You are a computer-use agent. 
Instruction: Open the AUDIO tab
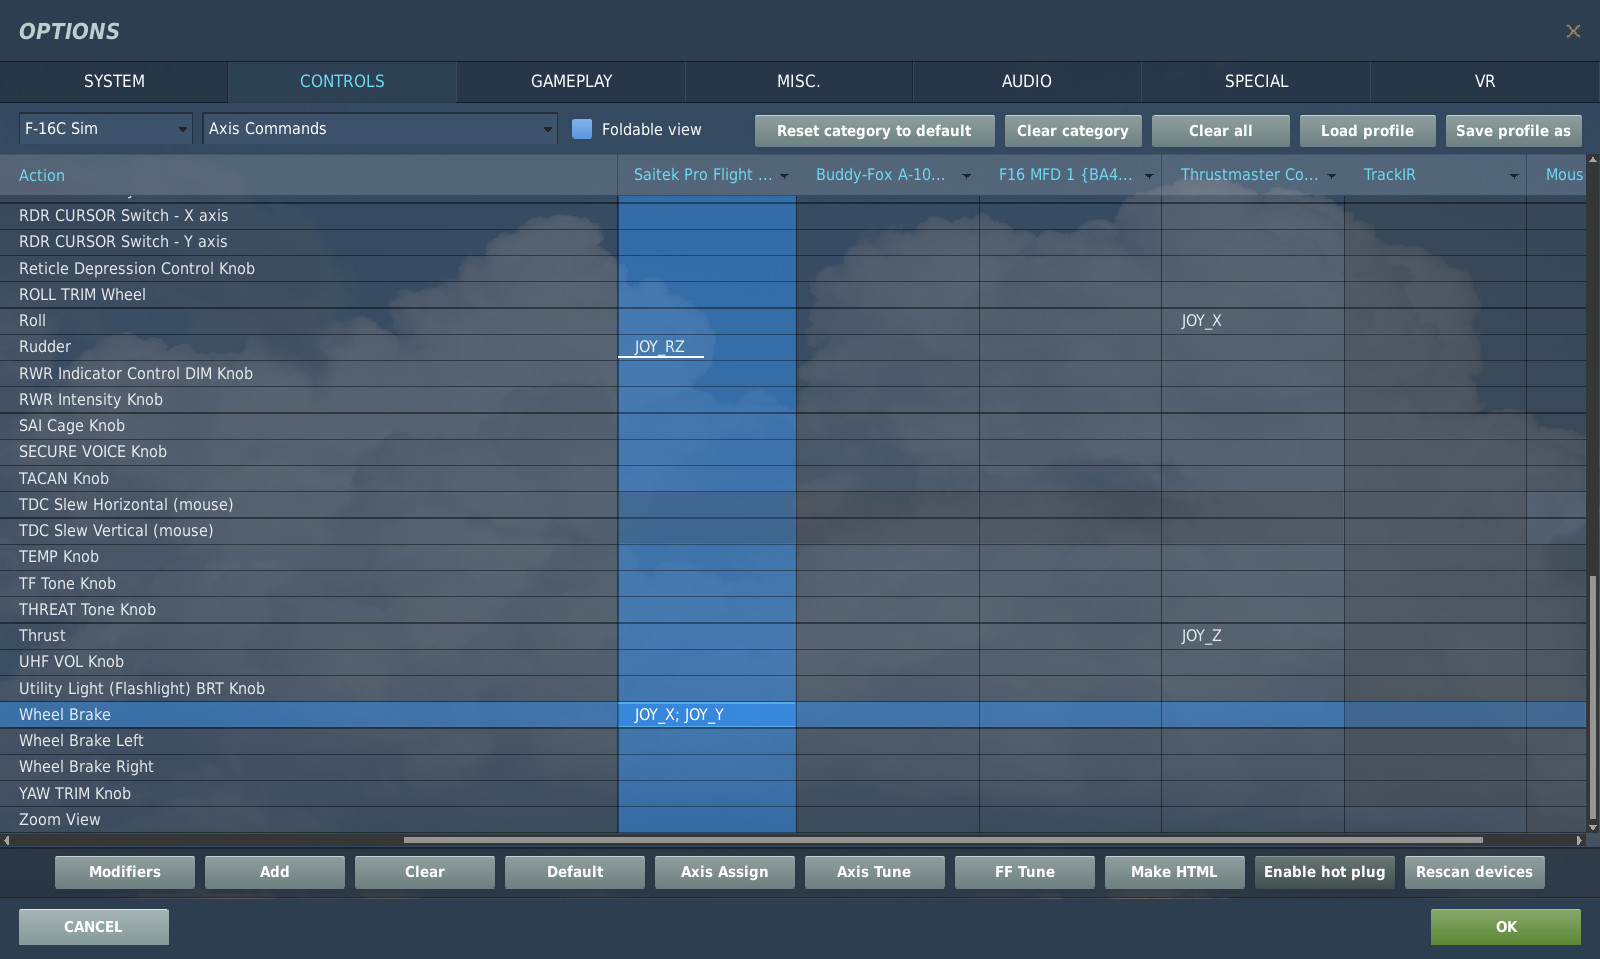[1027, 82]
